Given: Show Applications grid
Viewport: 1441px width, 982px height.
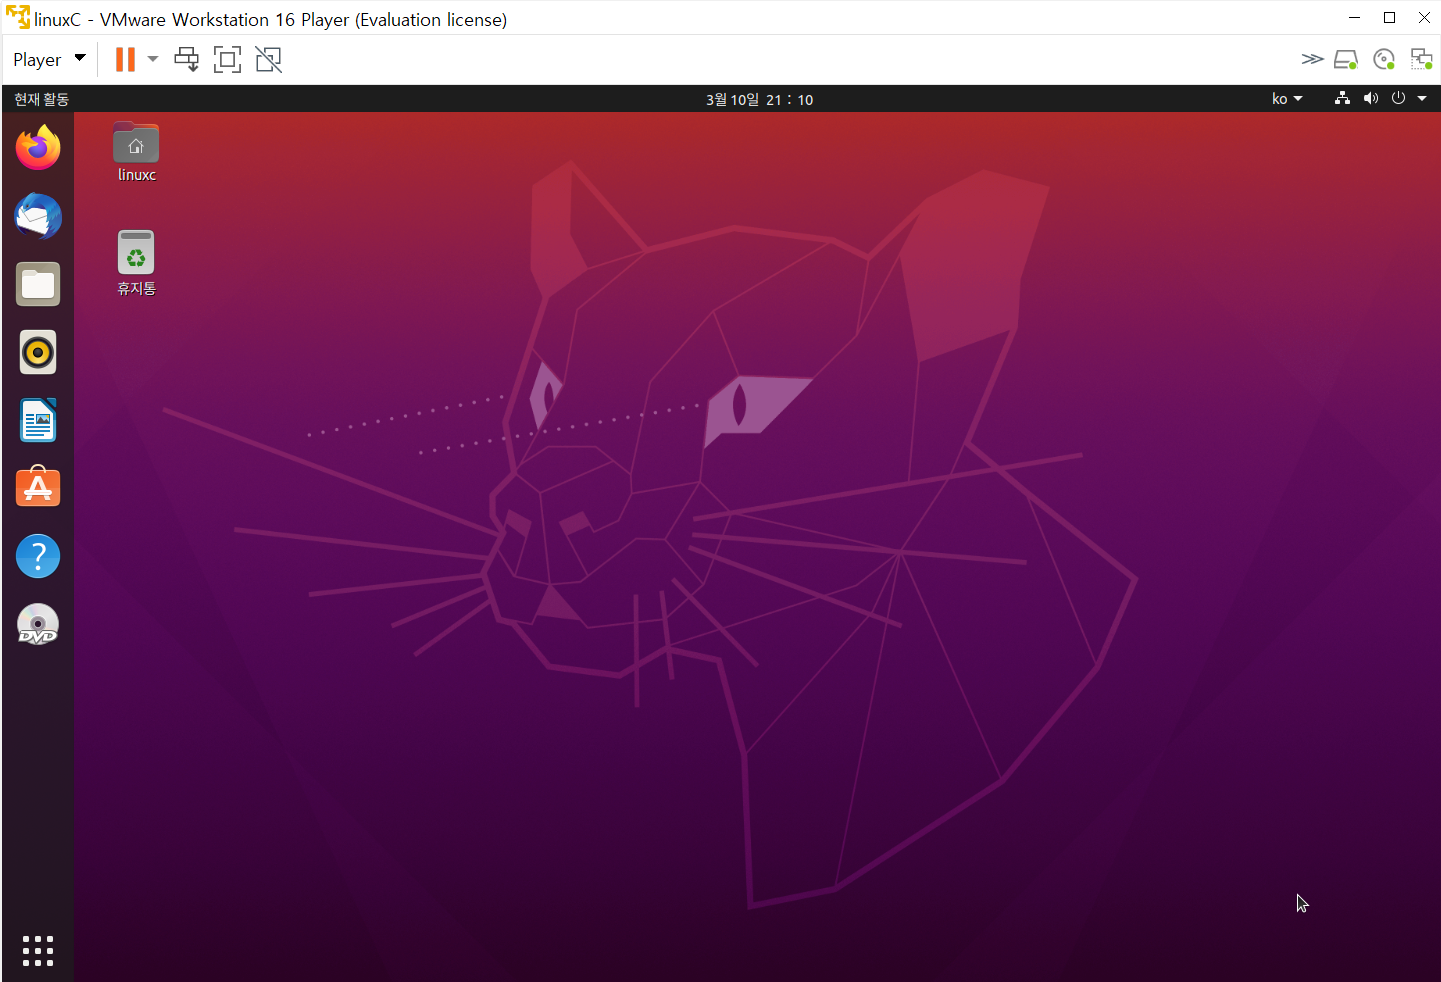Looking at the screenshot, I should point(38,950).
